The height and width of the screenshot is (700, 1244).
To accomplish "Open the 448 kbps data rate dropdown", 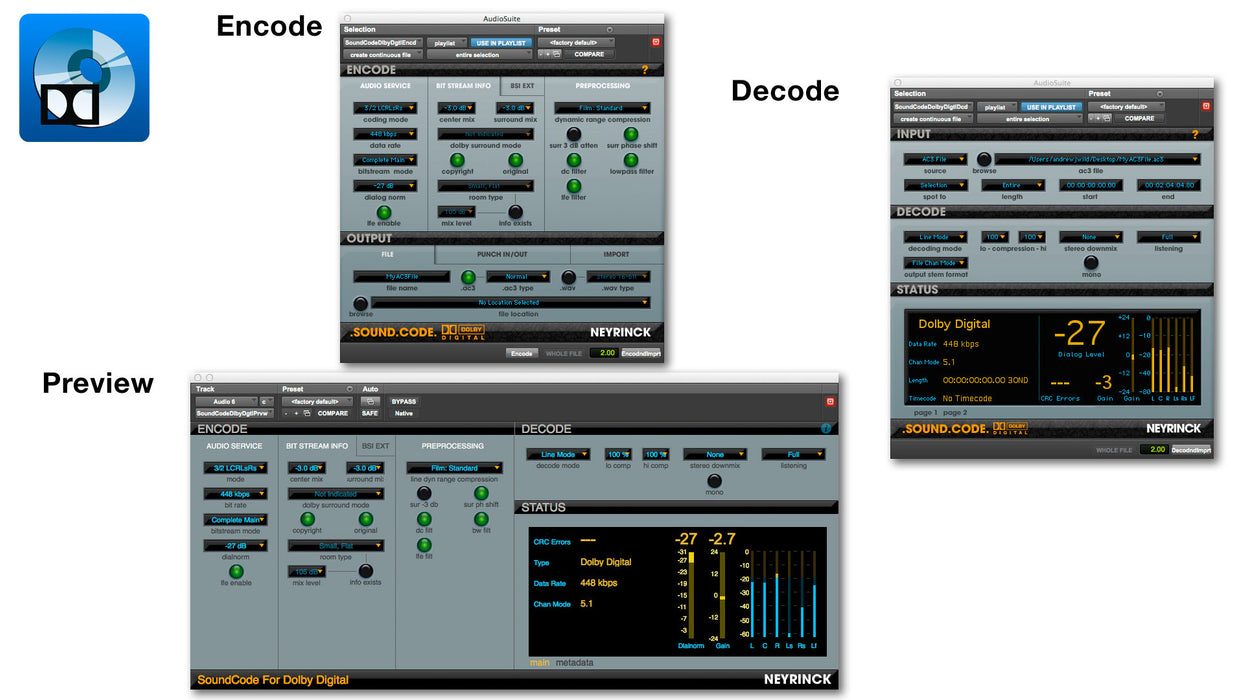I will pyautogui.click(x=384, y=134).
